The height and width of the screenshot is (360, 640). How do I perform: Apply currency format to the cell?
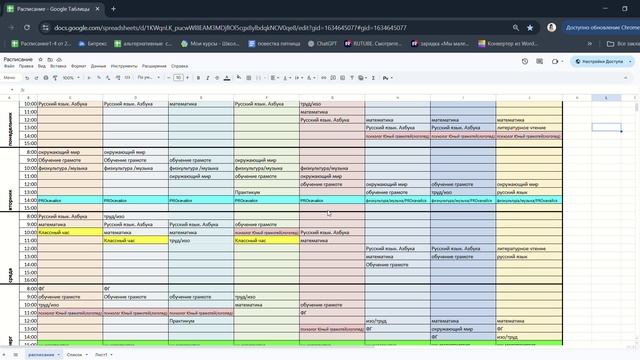[89, 78]
